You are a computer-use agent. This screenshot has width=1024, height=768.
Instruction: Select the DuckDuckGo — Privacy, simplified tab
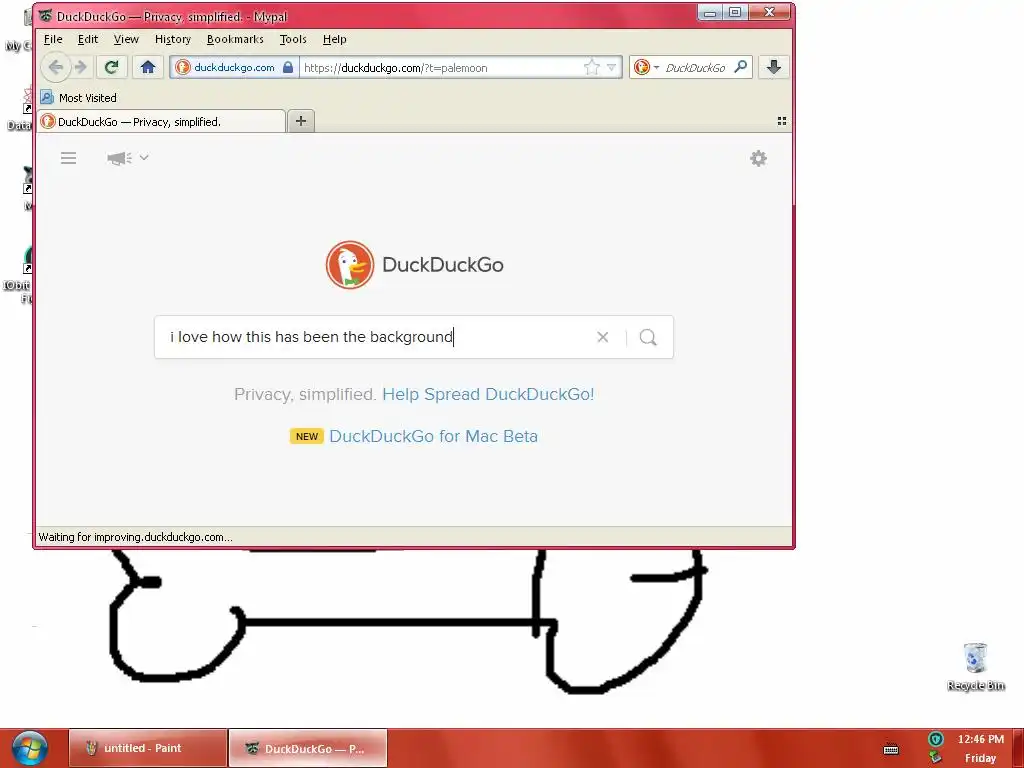click(161, 121)
